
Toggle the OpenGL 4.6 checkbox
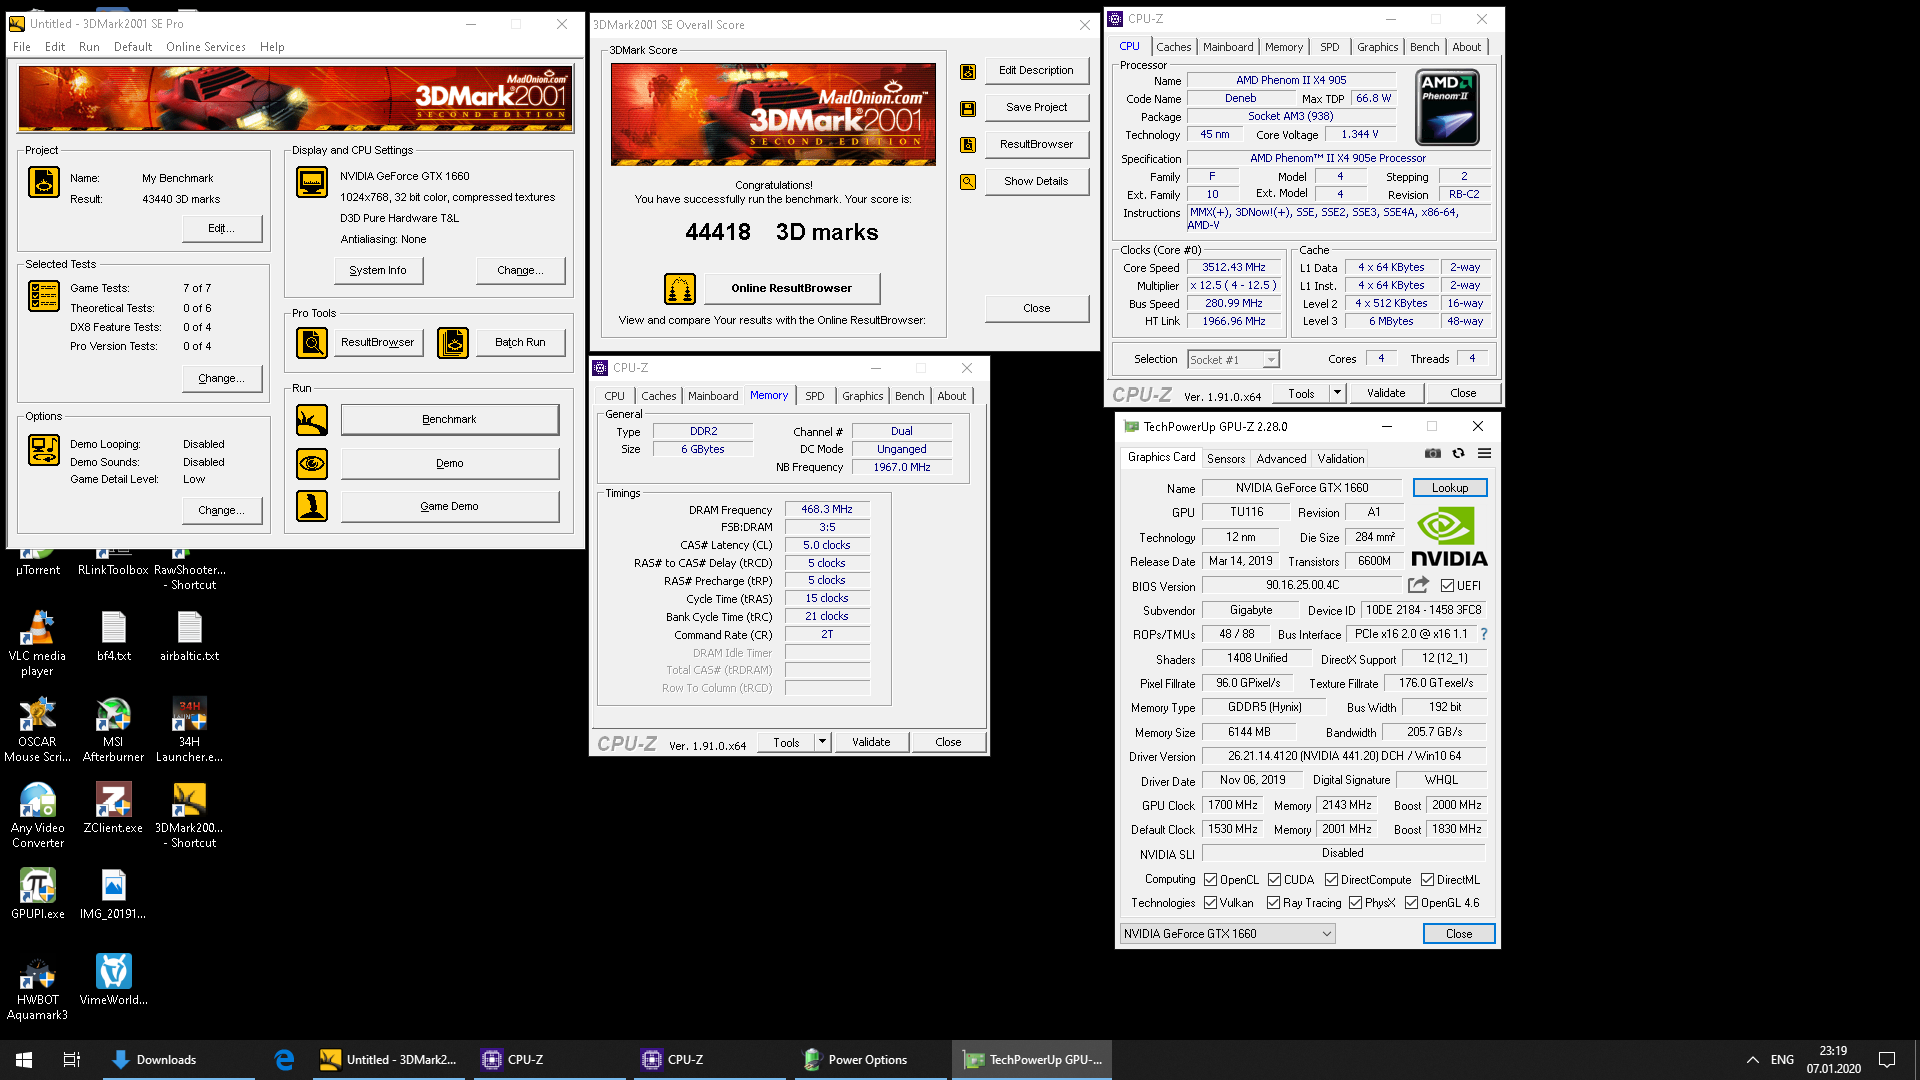coord(1412,903)
